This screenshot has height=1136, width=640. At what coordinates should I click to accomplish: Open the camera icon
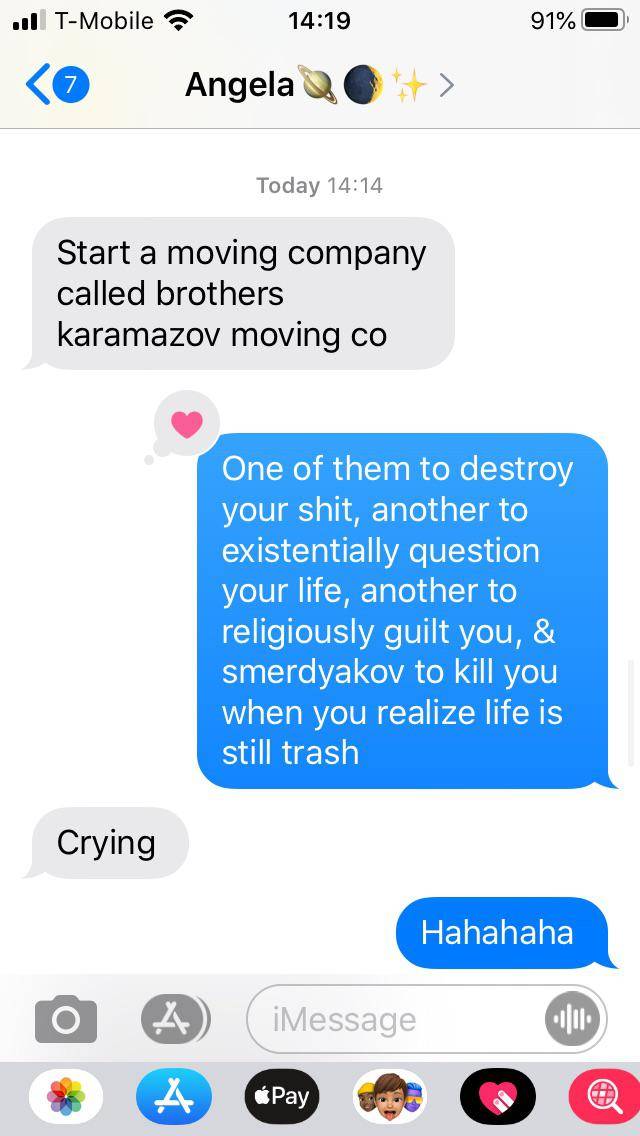click(x=66, y=1019)
